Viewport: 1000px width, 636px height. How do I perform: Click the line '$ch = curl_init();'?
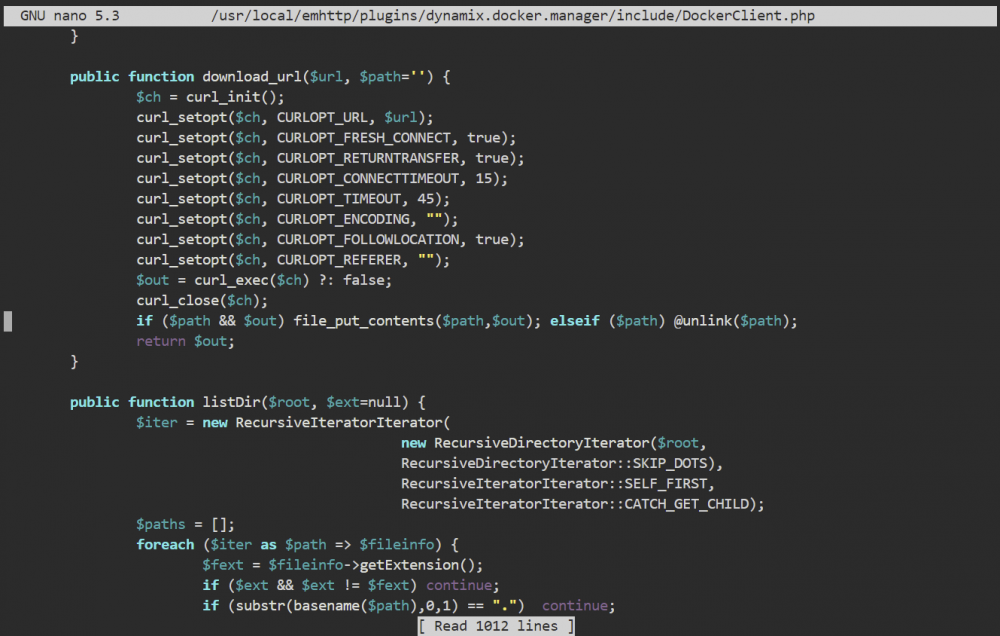tap(210, 97)
